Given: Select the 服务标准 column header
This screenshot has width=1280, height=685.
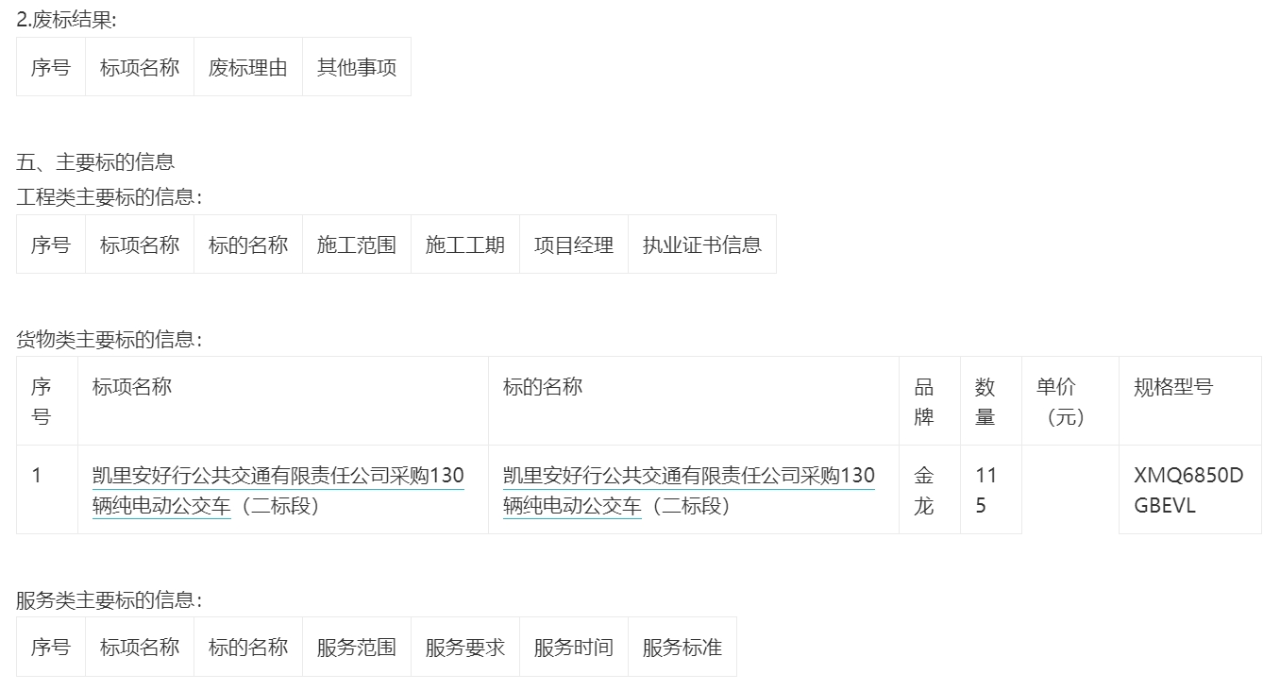Looking at the screenshot, I should coord(682,647).
